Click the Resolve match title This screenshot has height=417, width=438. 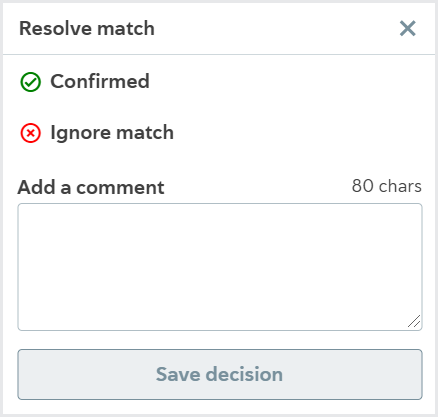point(87,28)
